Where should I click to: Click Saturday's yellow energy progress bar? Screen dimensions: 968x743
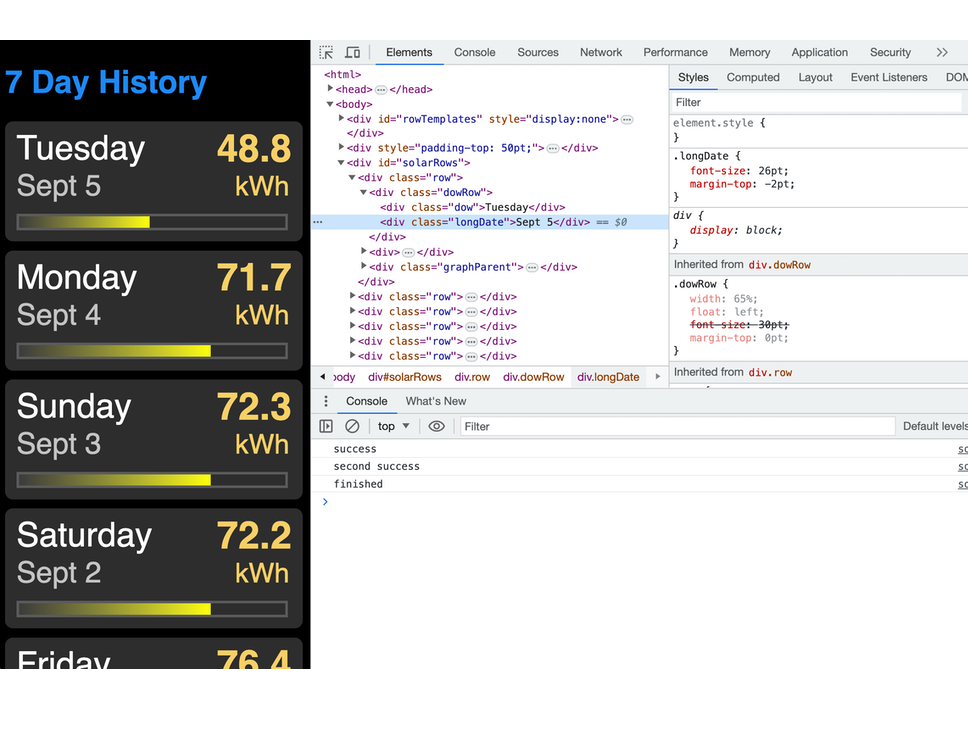(152, 609)
